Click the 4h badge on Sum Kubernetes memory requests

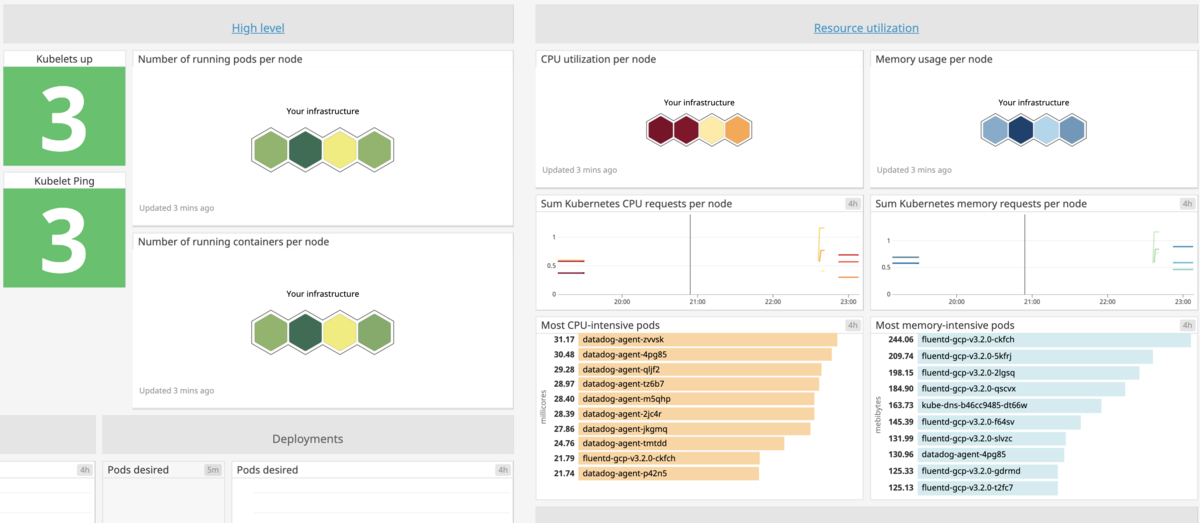coord(1187,203)
